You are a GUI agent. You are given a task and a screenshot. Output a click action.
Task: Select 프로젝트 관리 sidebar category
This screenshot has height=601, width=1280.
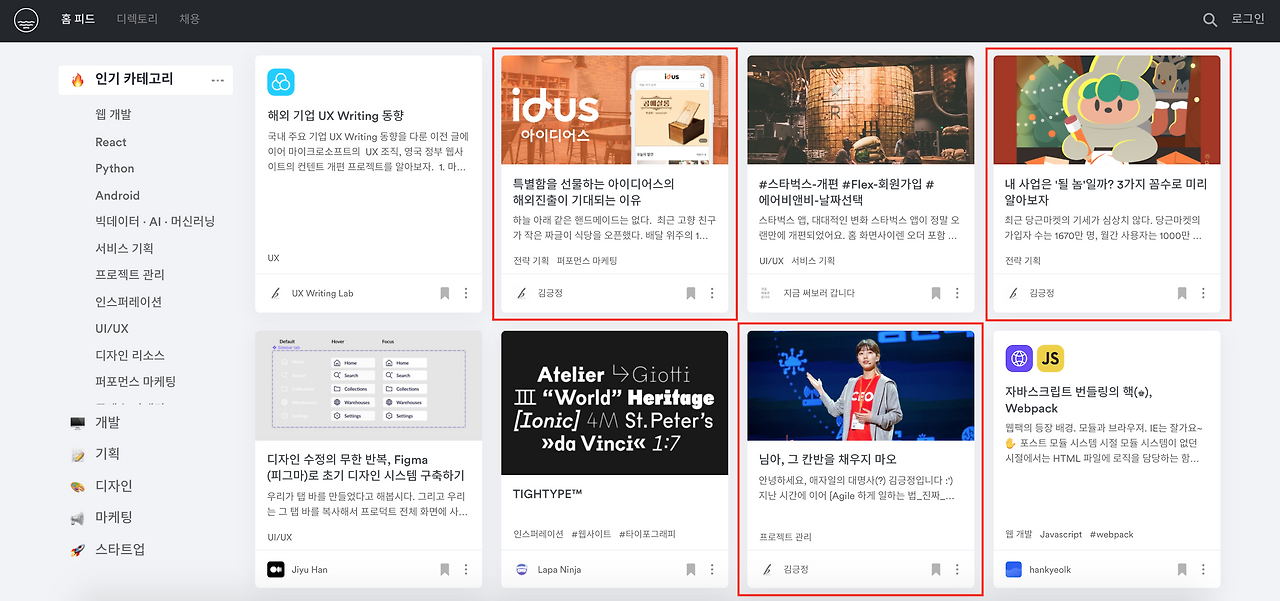tap(130, 275)
